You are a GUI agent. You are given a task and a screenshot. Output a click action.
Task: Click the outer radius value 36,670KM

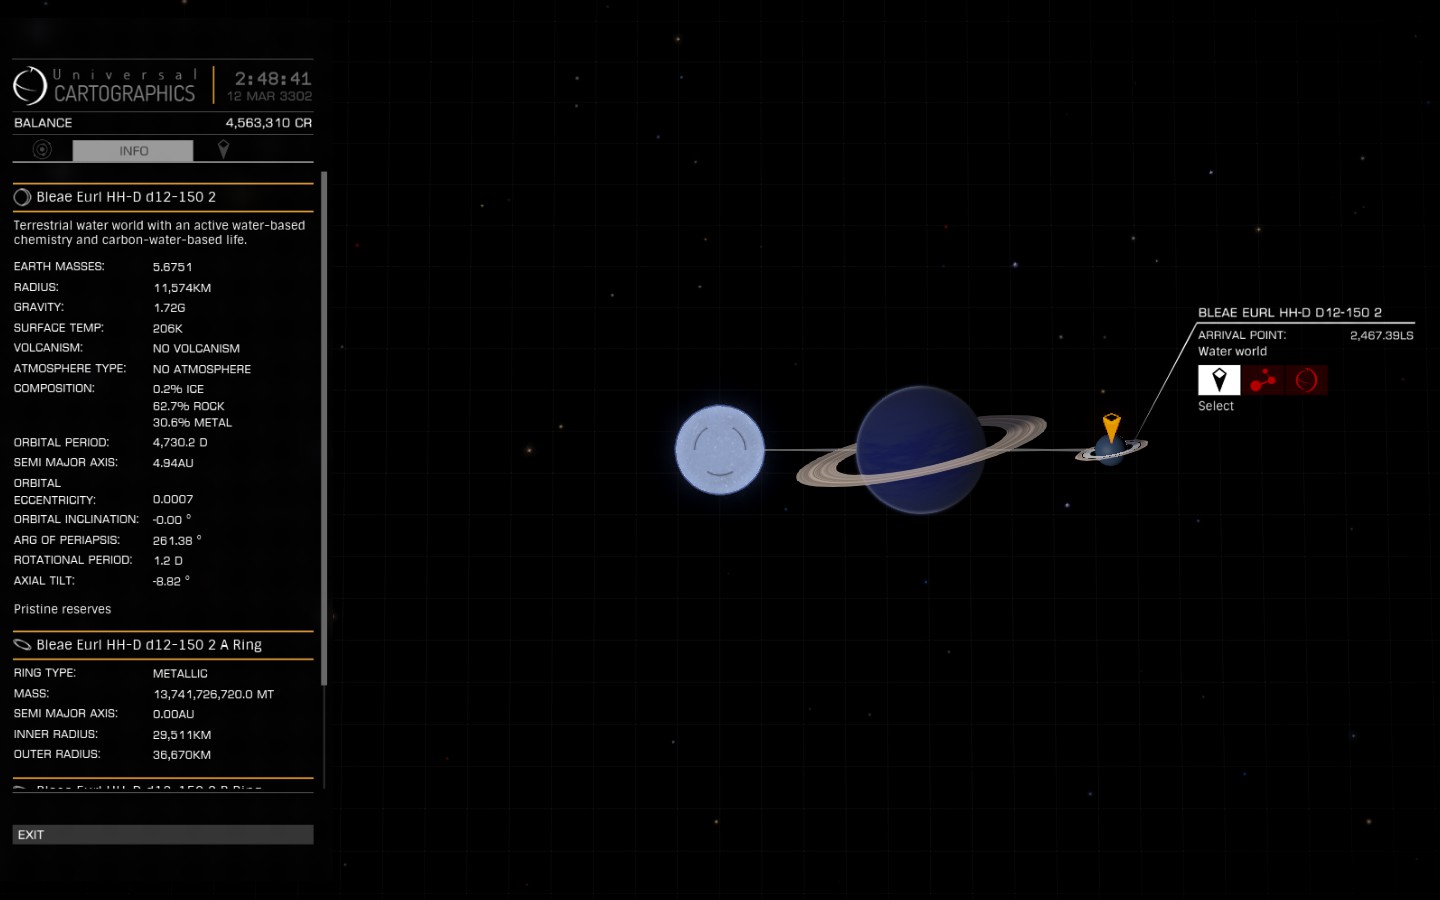pos(182,755)
